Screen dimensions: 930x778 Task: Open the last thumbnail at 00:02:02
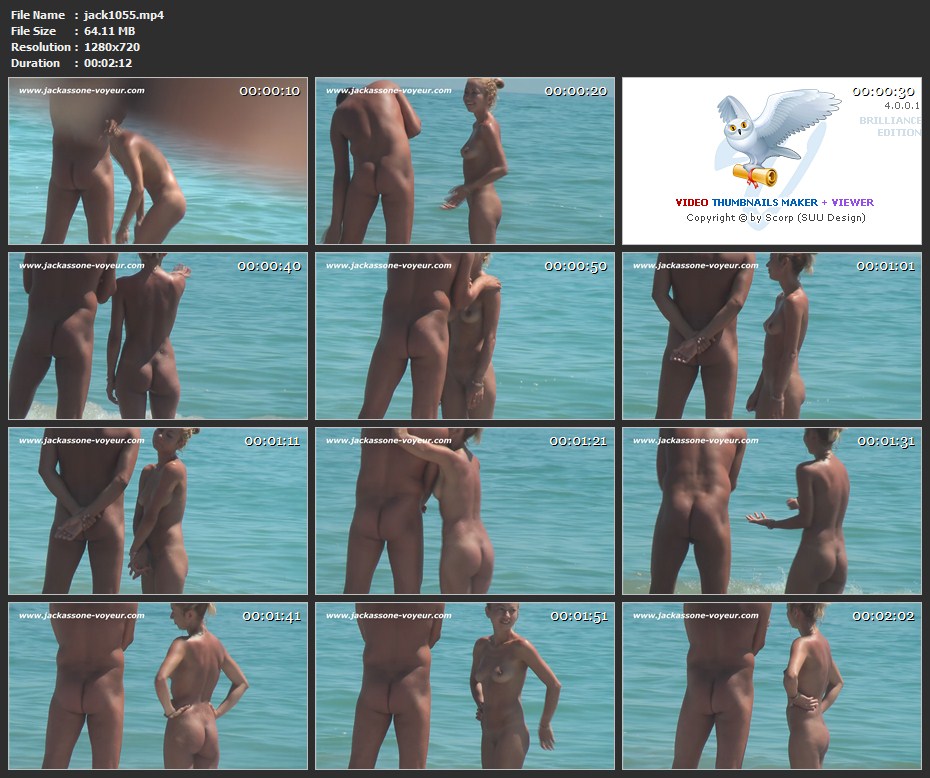pyautogui.click(x=772, y=686)
